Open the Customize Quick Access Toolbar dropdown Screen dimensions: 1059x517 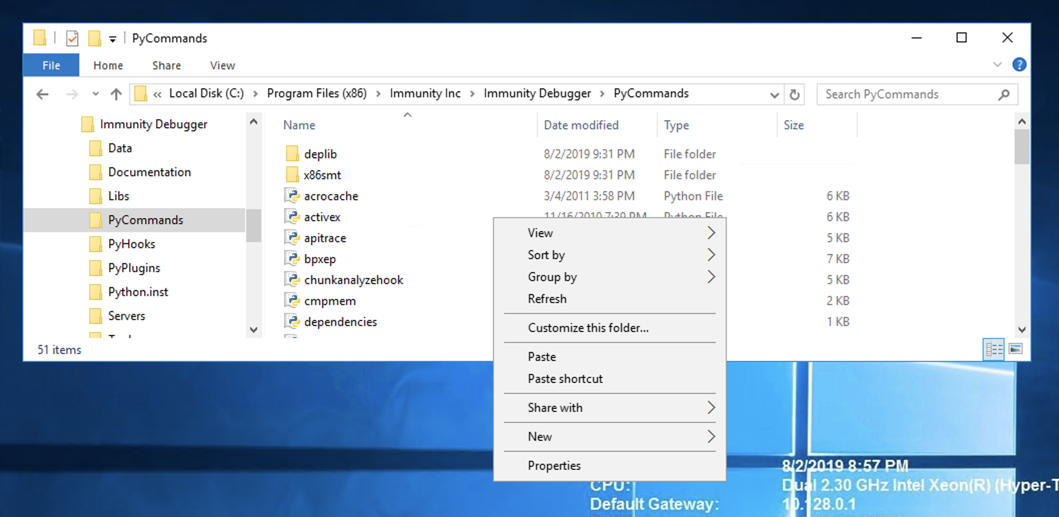pos(113,39)
